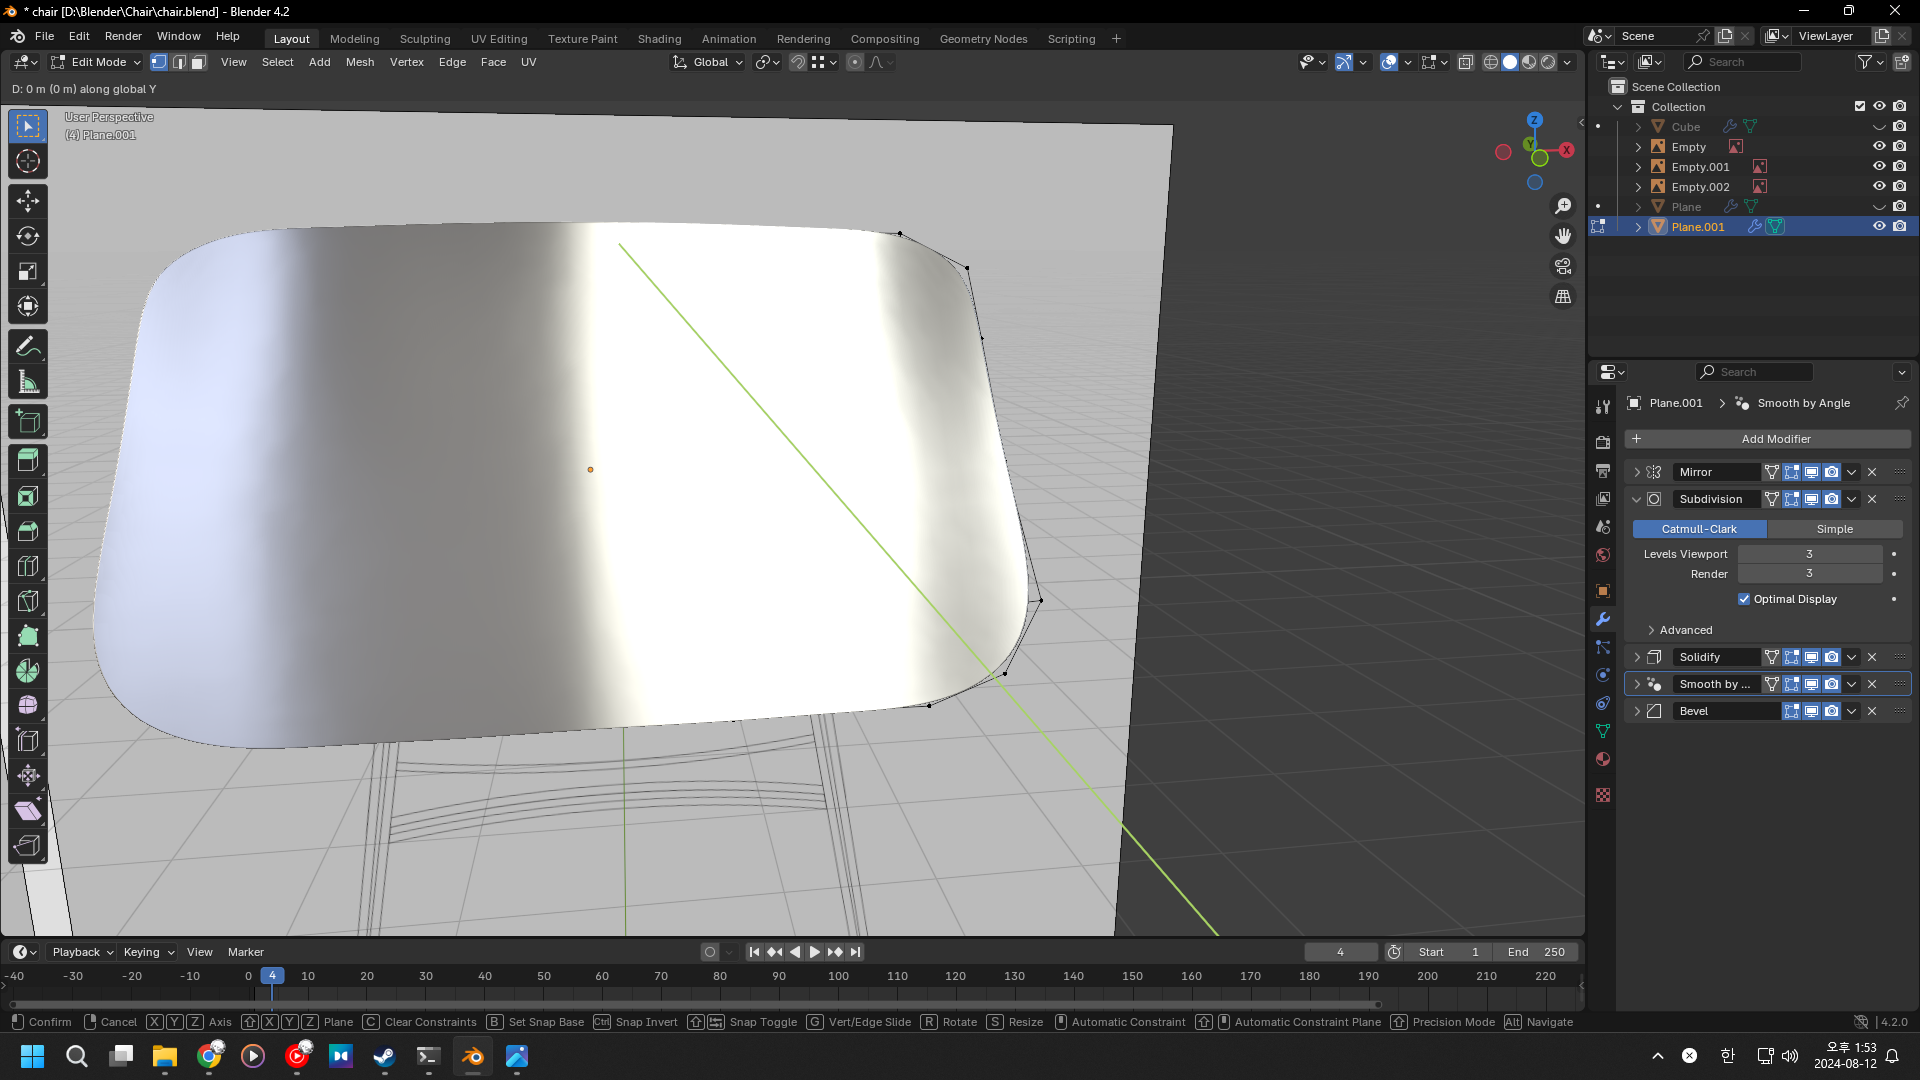Select the 3D Cursor tool
Screen dimensions: 1920x1080
[28, 161]
